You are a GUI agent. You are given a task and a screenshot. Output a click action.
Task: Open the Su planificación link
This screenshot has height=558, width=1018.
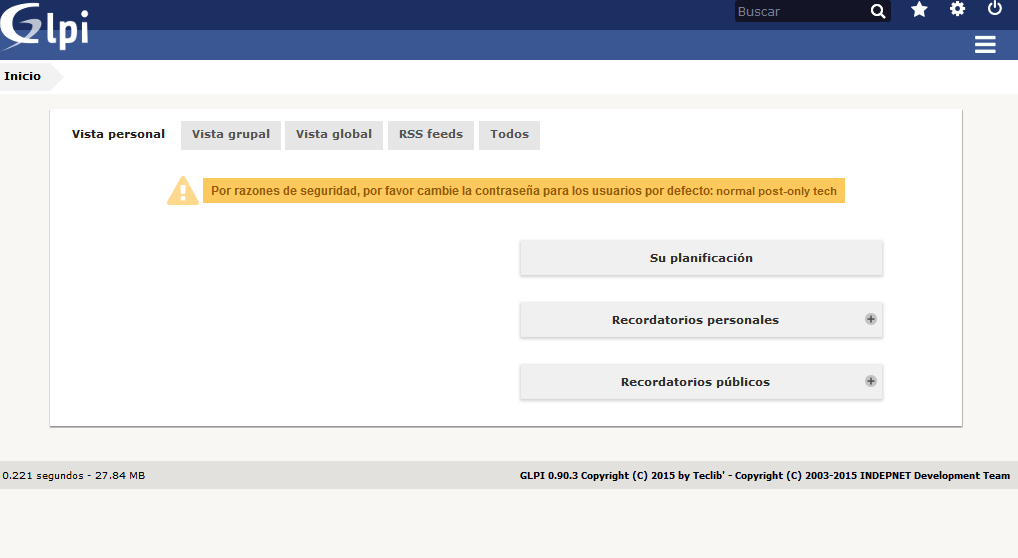point(701,258)
